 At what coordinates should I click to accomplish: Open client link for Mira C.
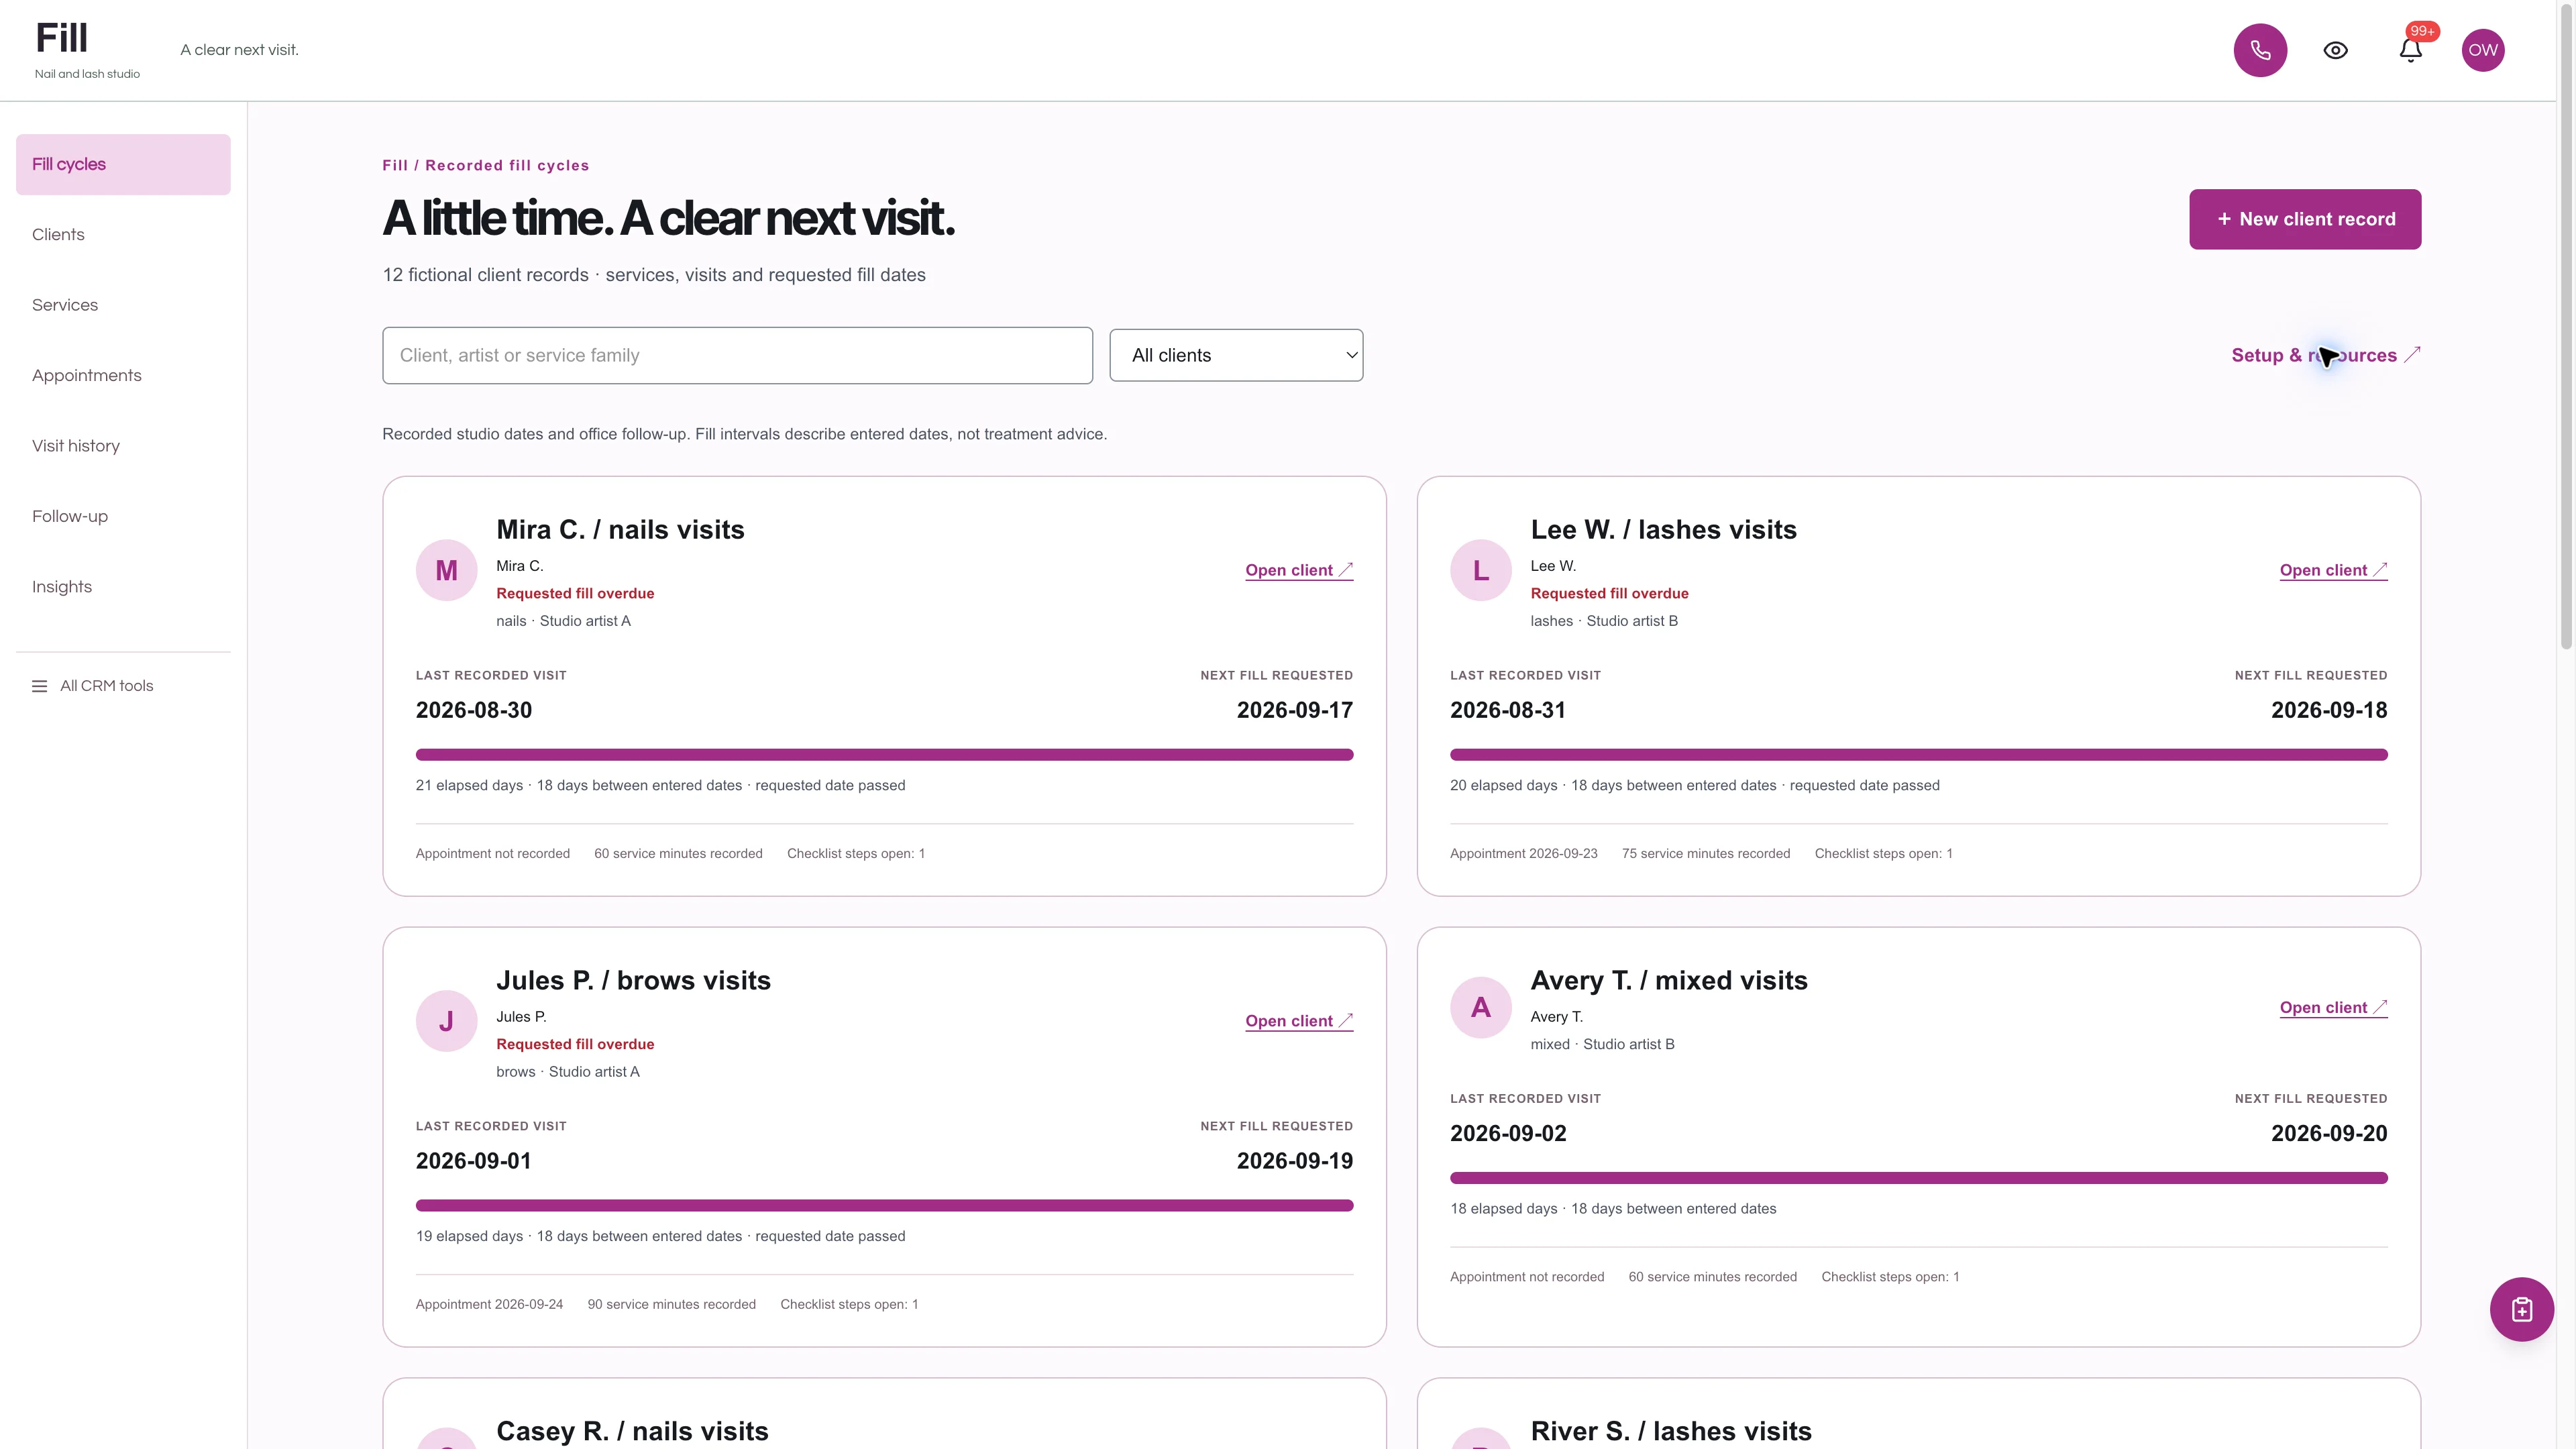1299,570
